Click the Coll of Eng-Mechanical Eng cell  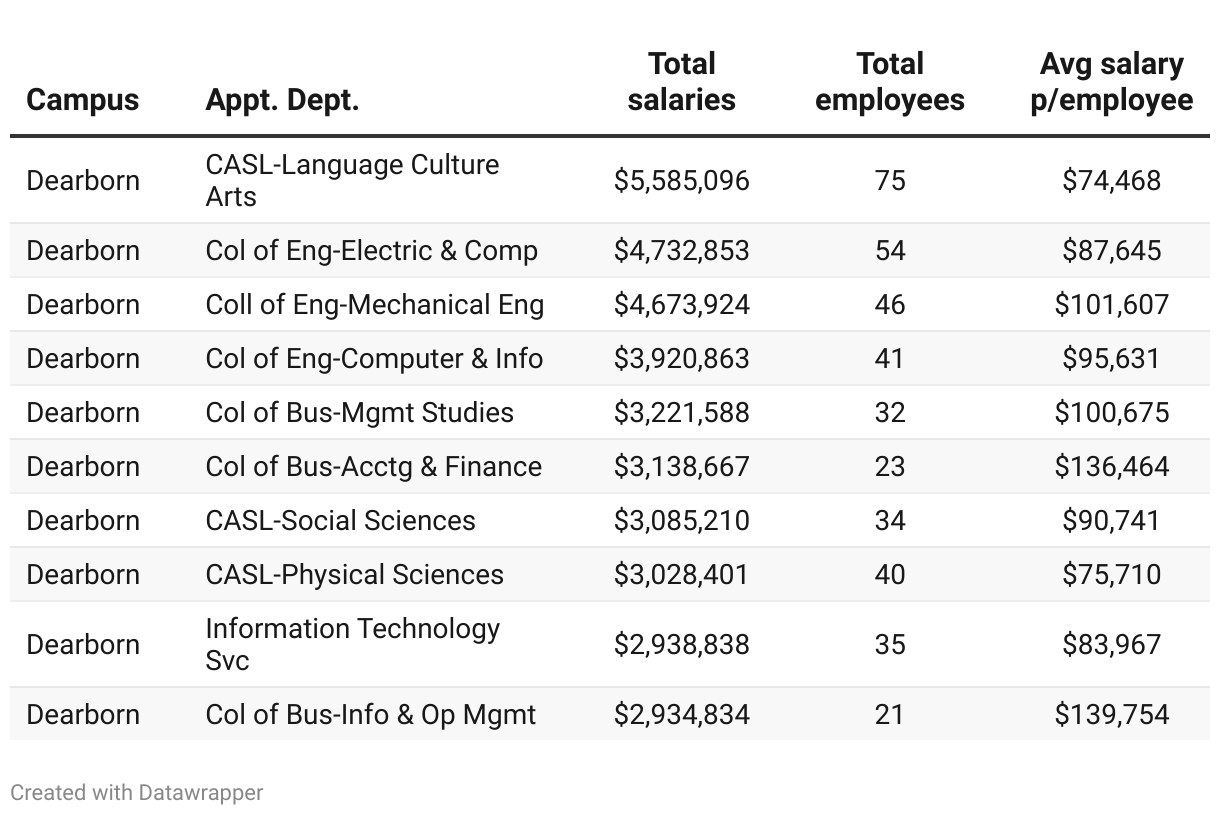coord(374,304)
